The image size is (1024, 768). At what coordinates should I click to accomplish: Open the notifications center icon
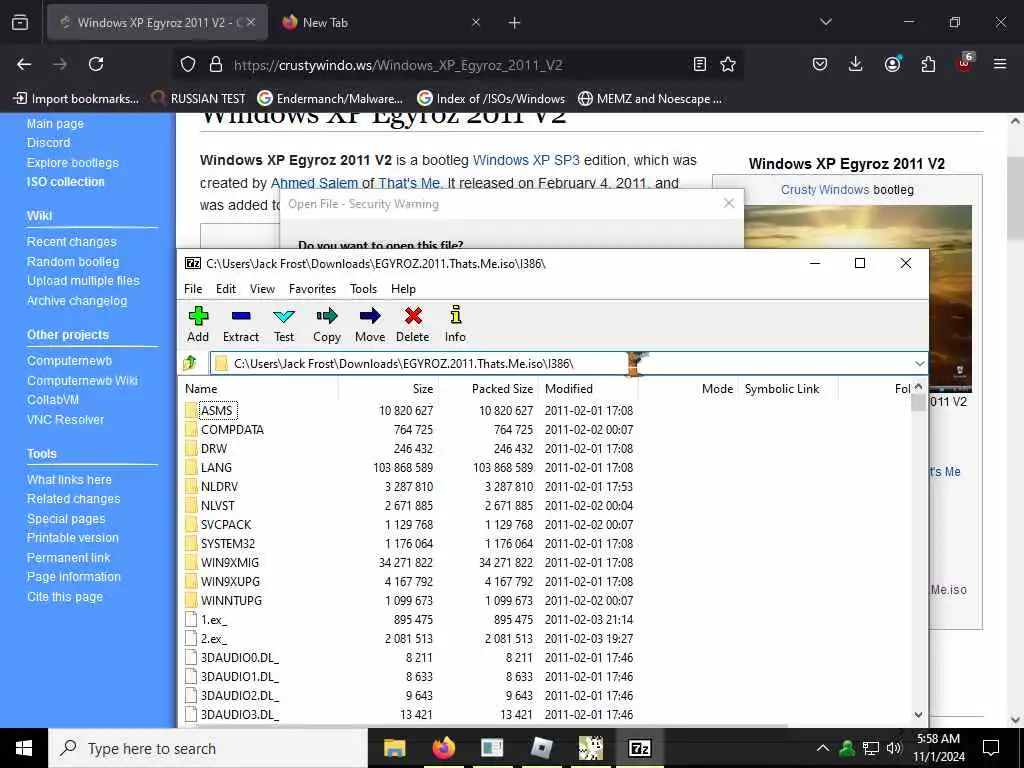pyautogui.click(x=991, y=748)
